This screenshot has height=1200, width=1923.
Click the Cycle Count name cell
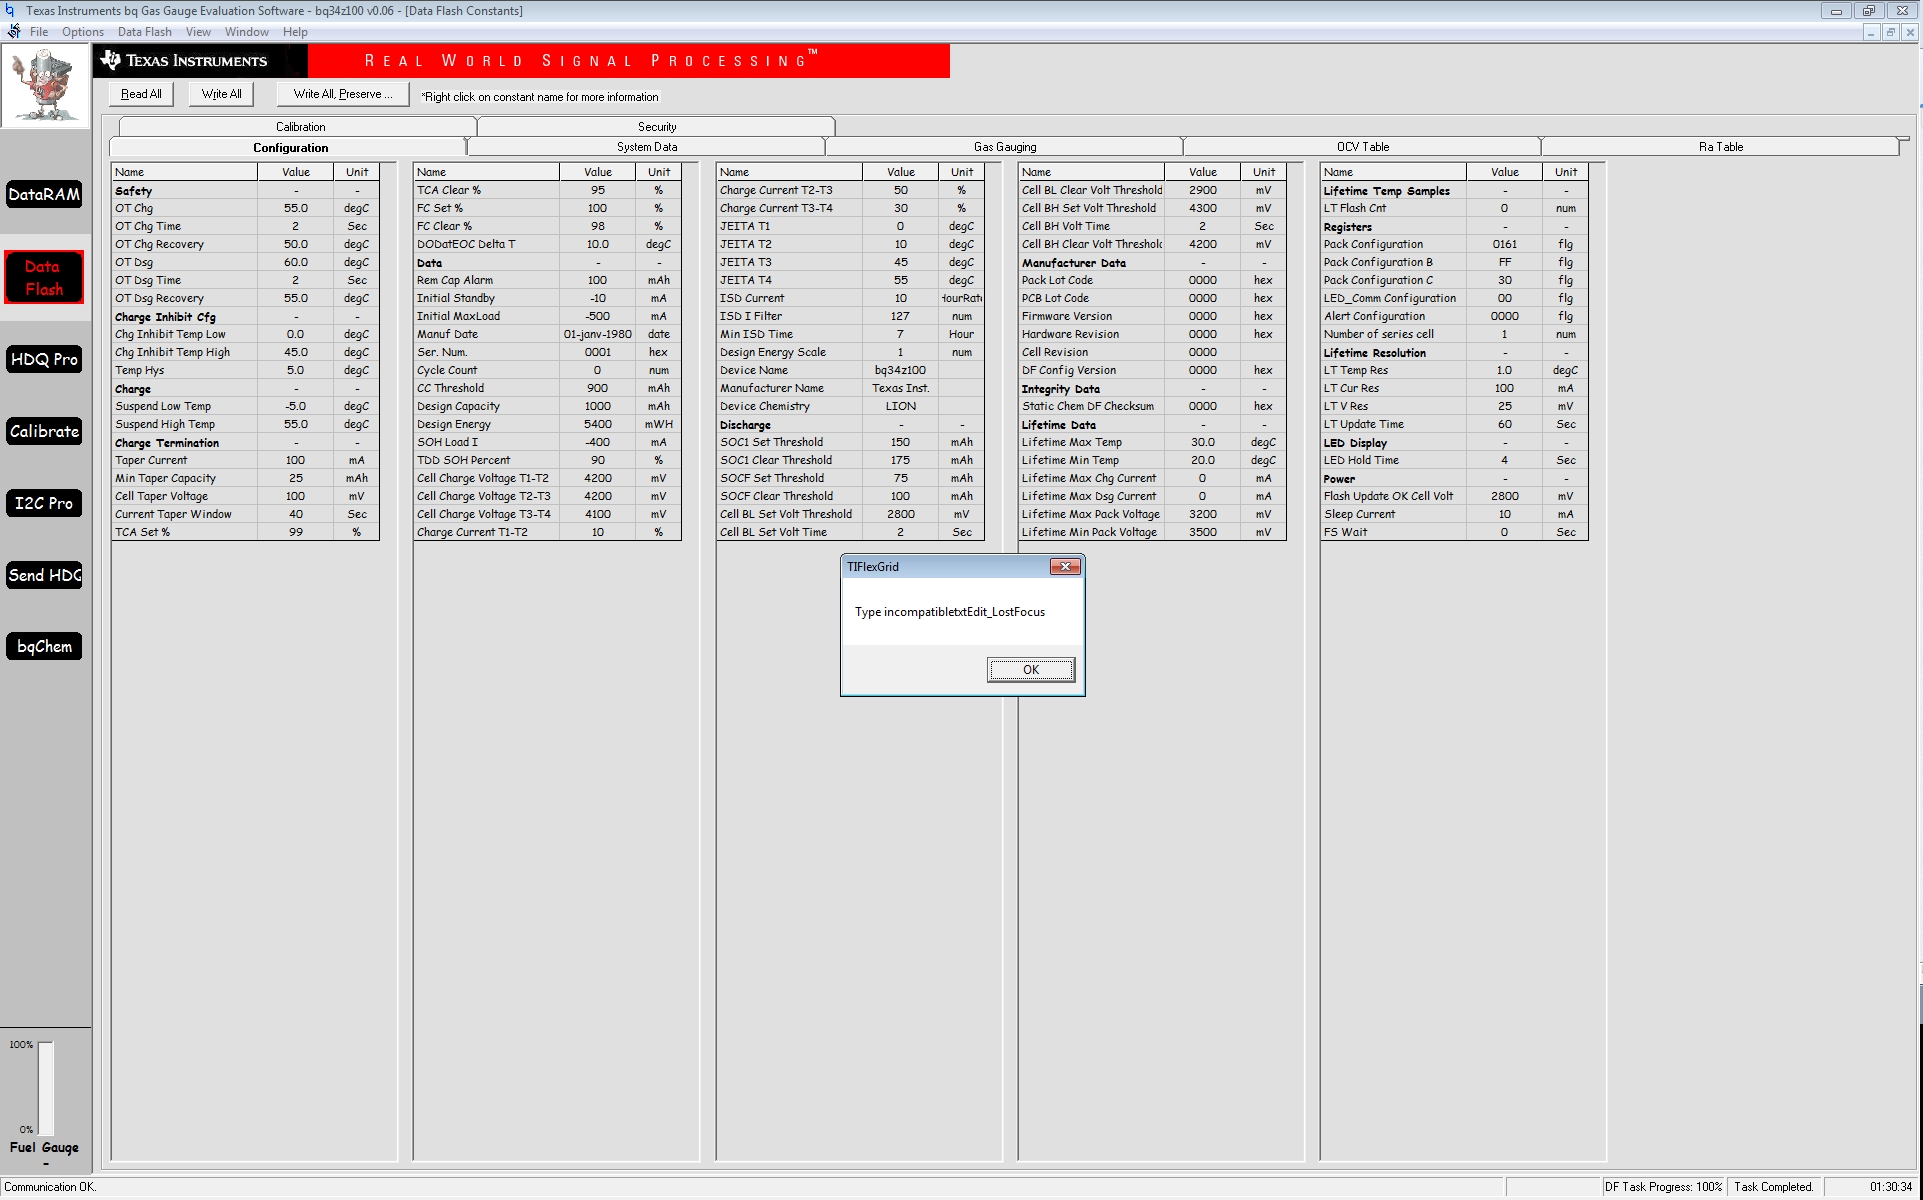pyautogui.click(x=486, y=370)
